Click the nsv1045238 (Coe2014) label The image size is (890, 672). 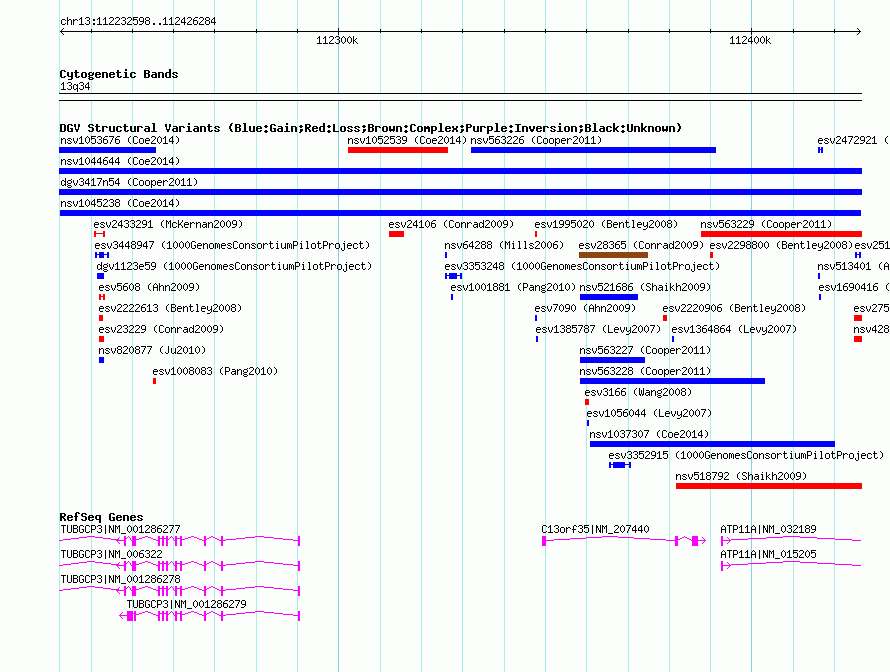coord(120,203)
